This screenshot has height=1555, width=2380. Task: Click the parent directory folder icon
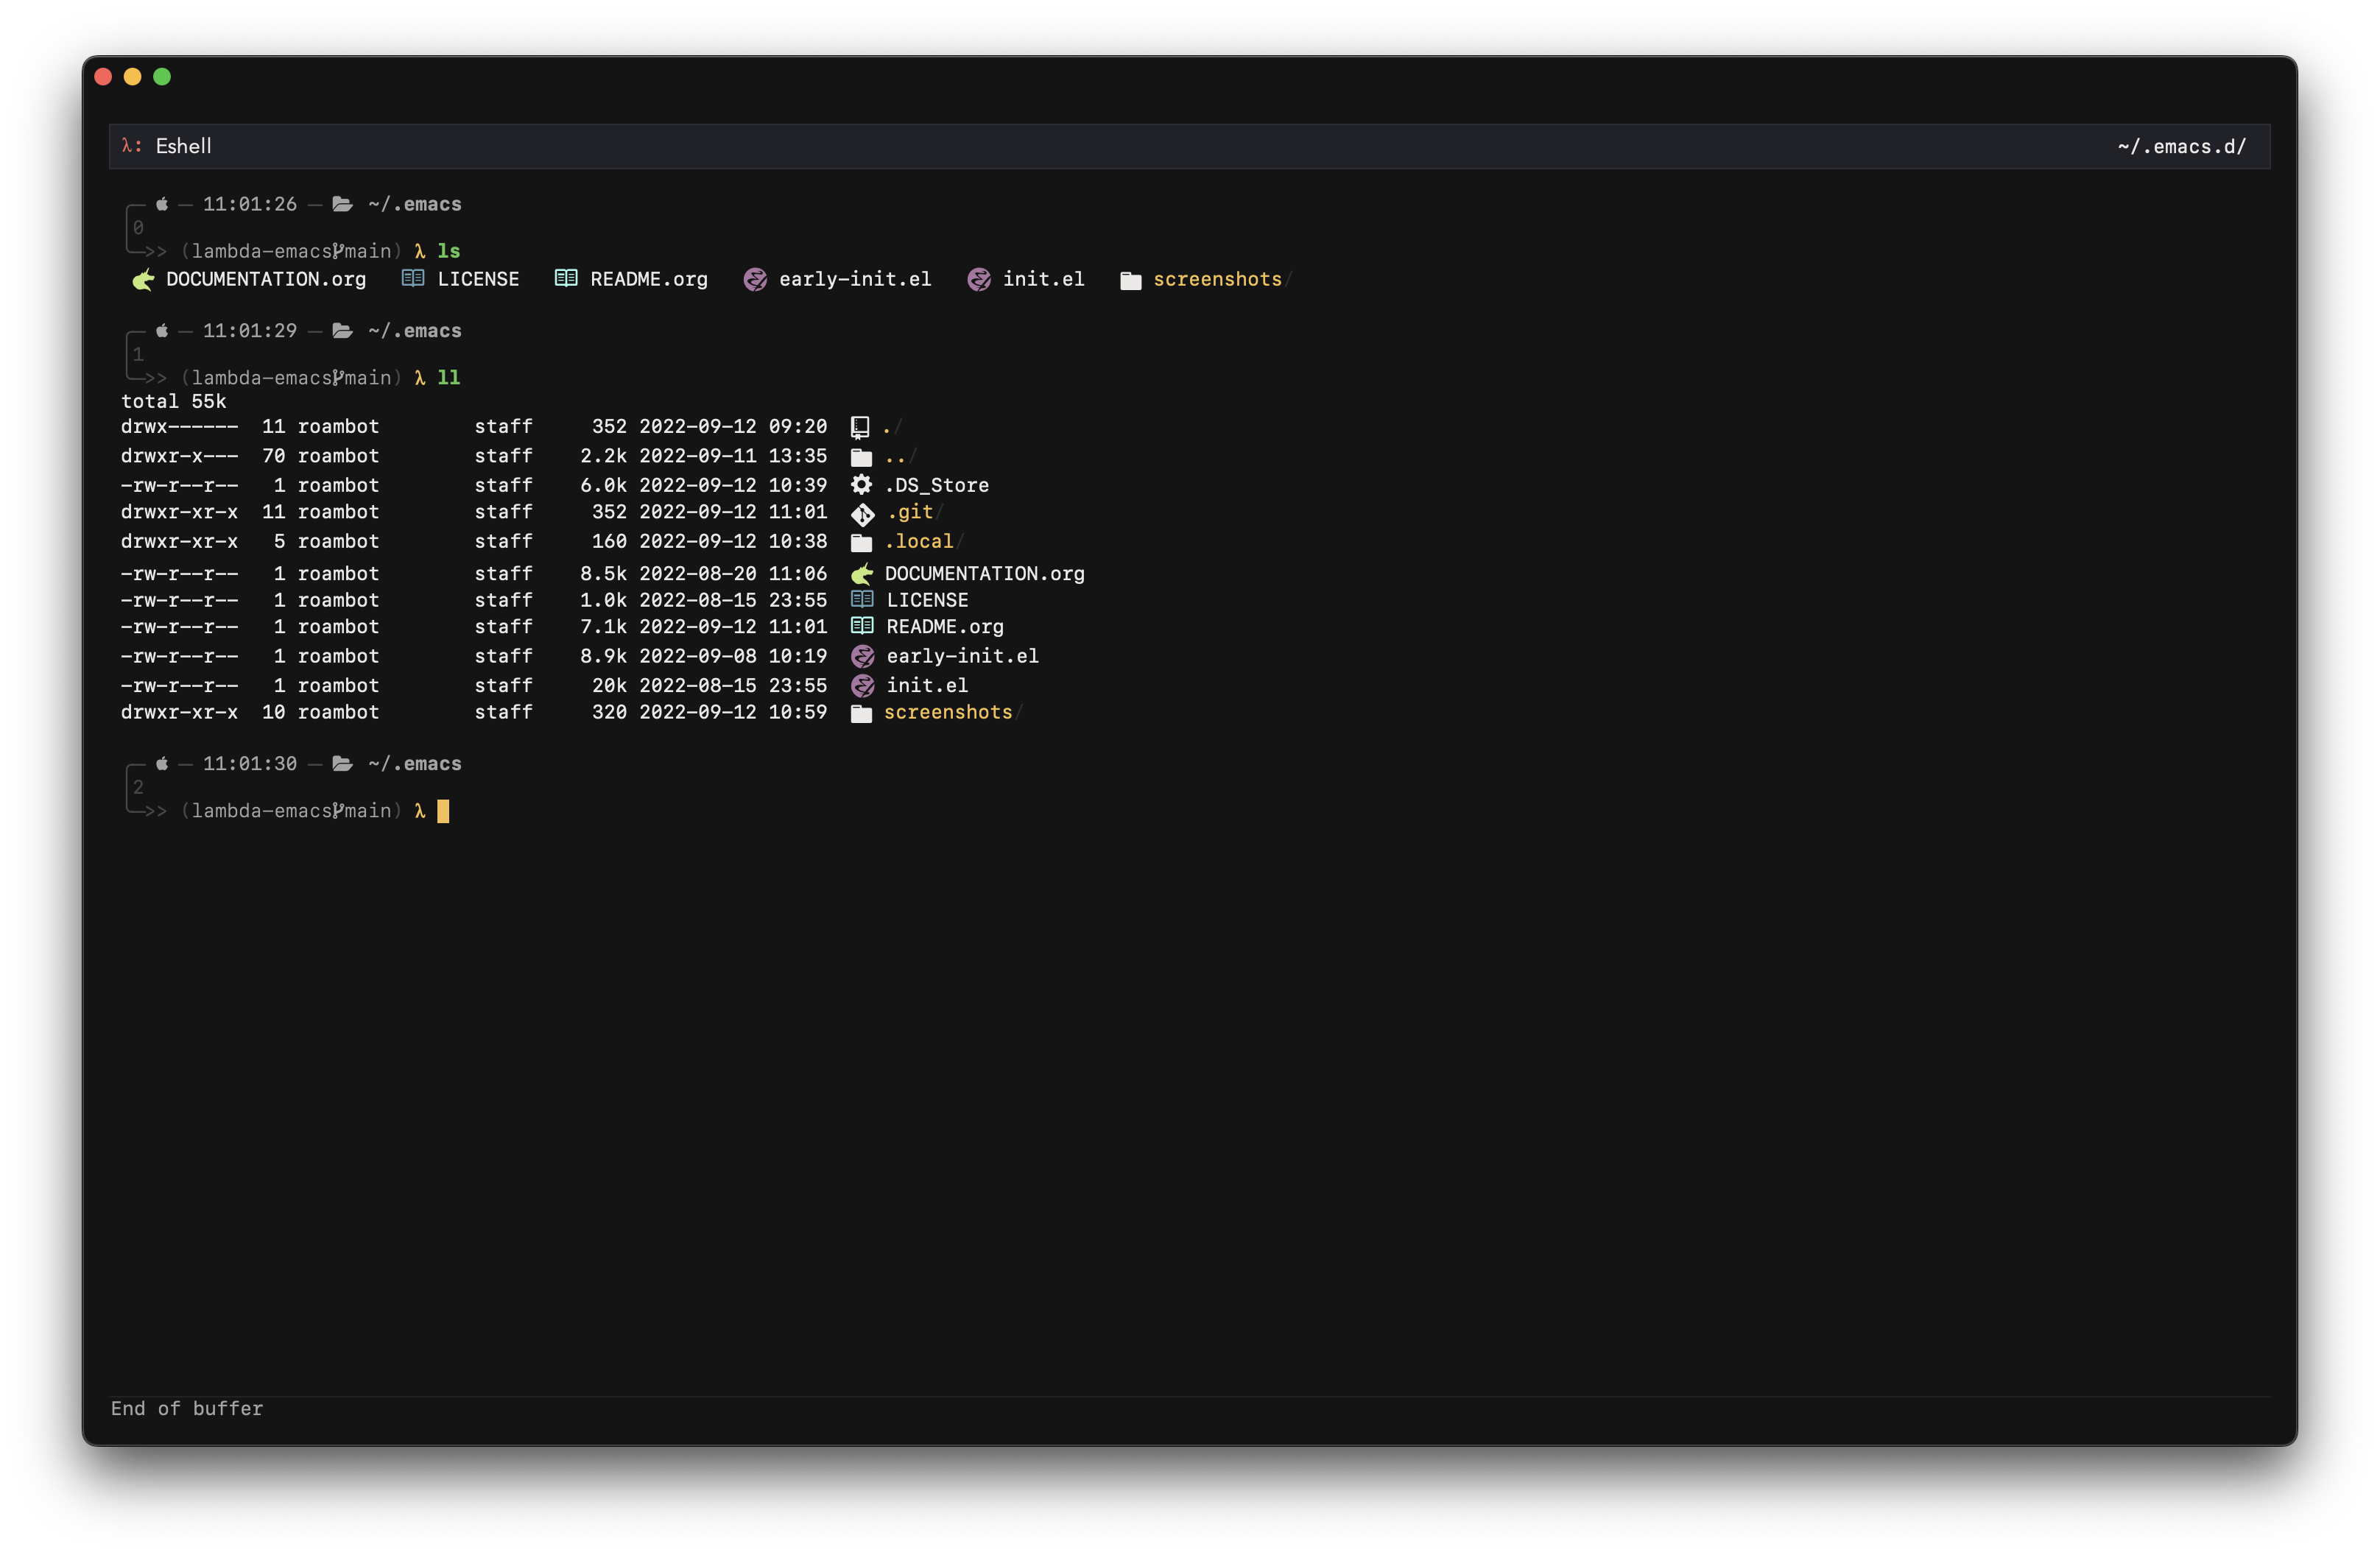[x=861, y=457]
